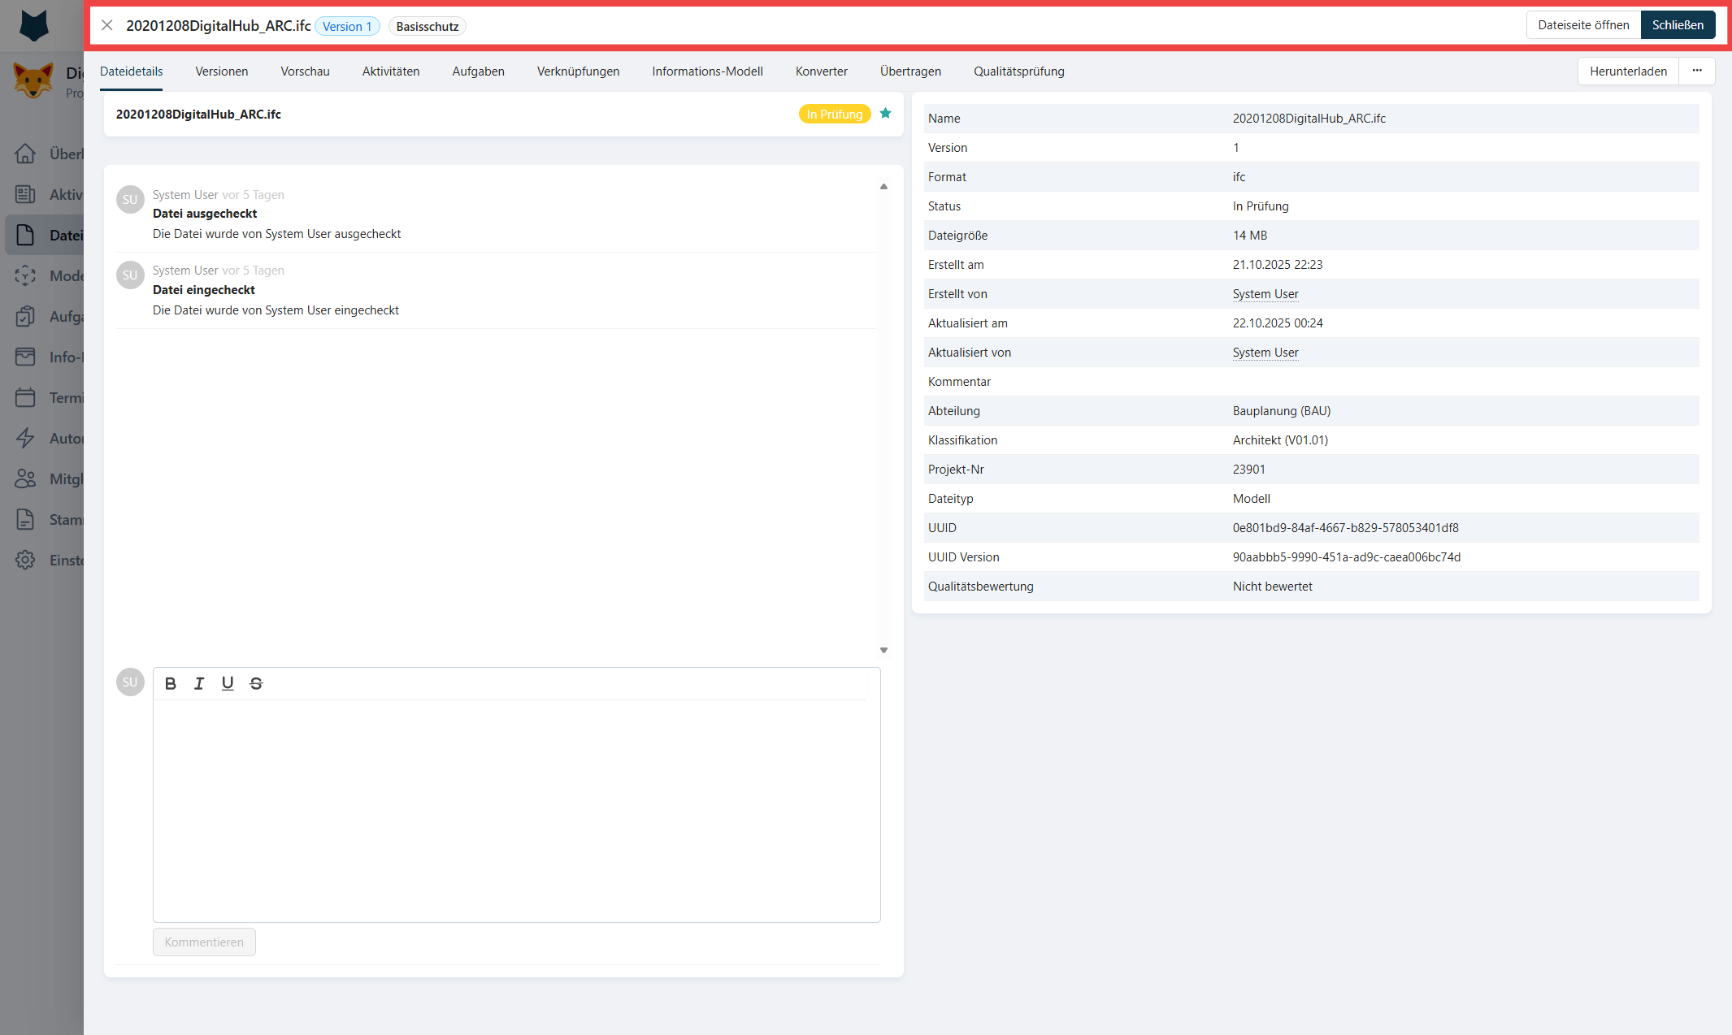1732x1035 pixels.
Task: Switch to the Dateidetails tab
Action: click(131, 71)
